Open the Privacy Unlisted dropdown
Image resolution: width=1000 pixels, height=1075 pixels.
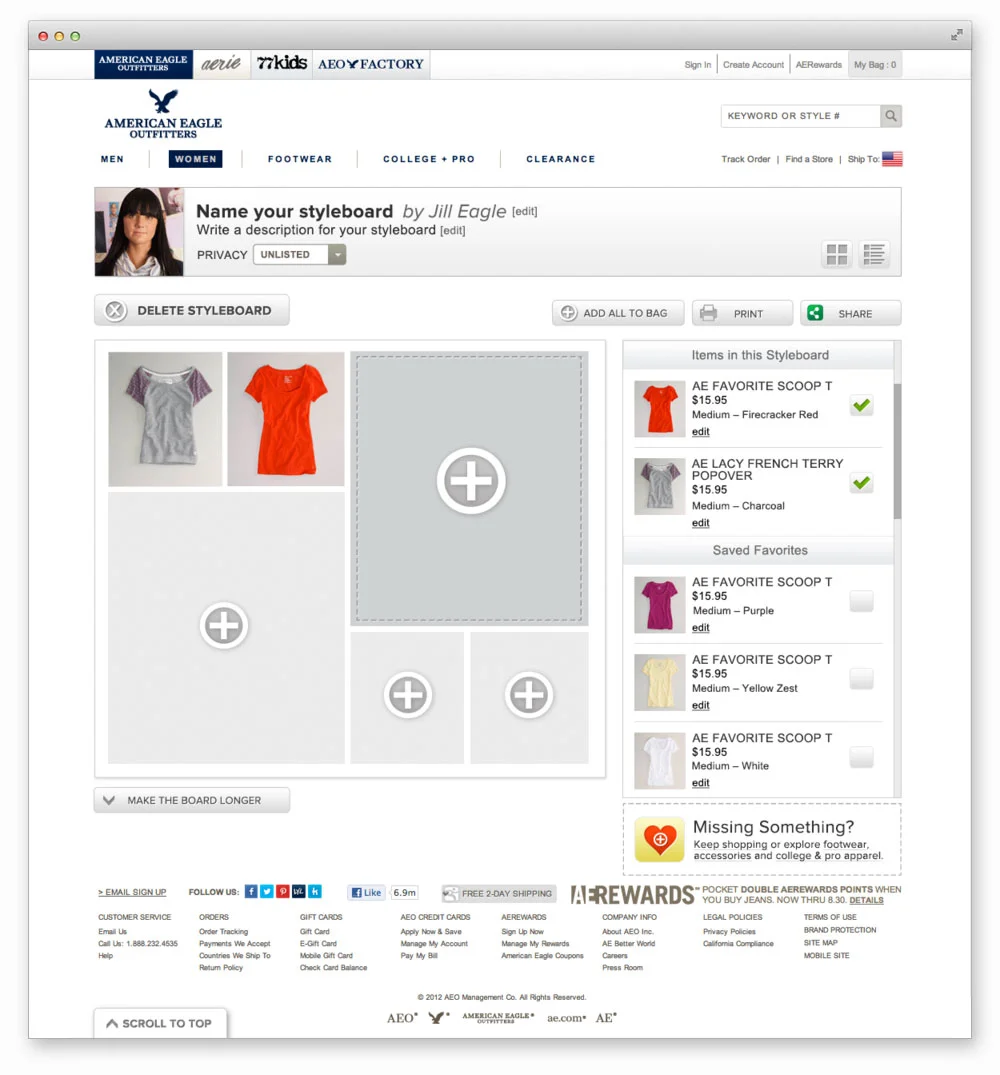(x=300, y=254)
